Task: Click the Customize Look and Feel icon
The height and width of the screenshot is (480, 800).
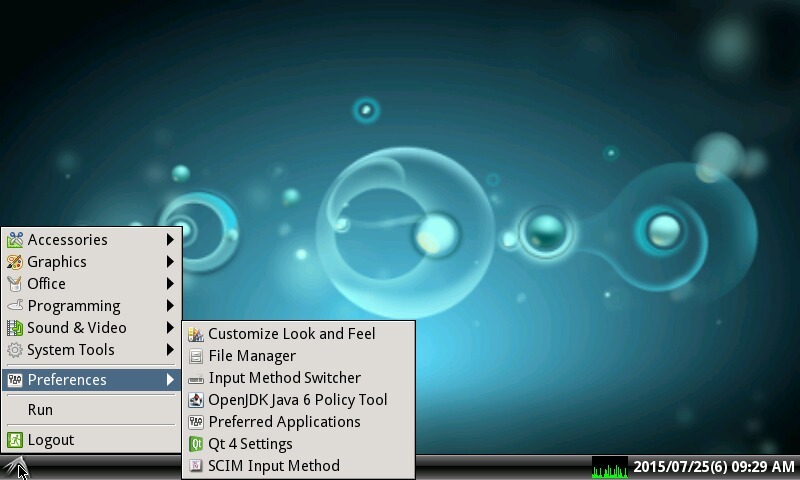Action: click(196, 334)
